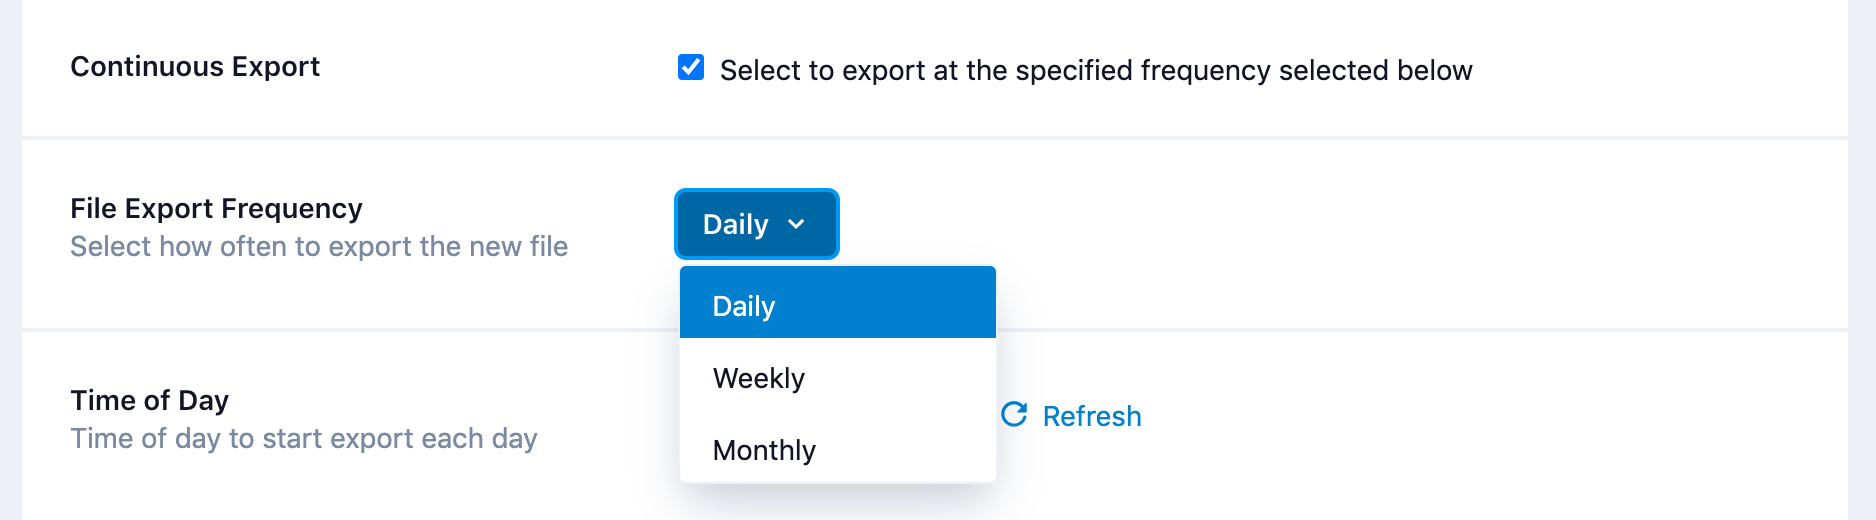Image resolution: width=1876 pixels, height=520 pixels.
Task: Click the 'Select how often to export' description
Action: (x=319, y=246)
